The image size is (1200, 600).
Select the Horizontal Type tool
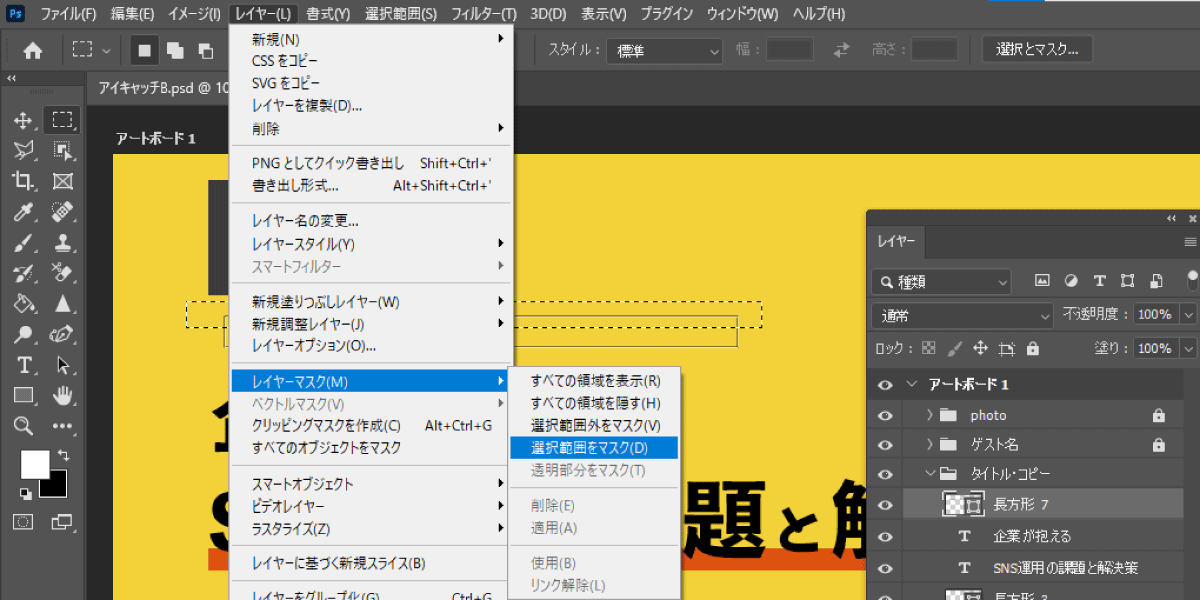(x=24, y=365)
